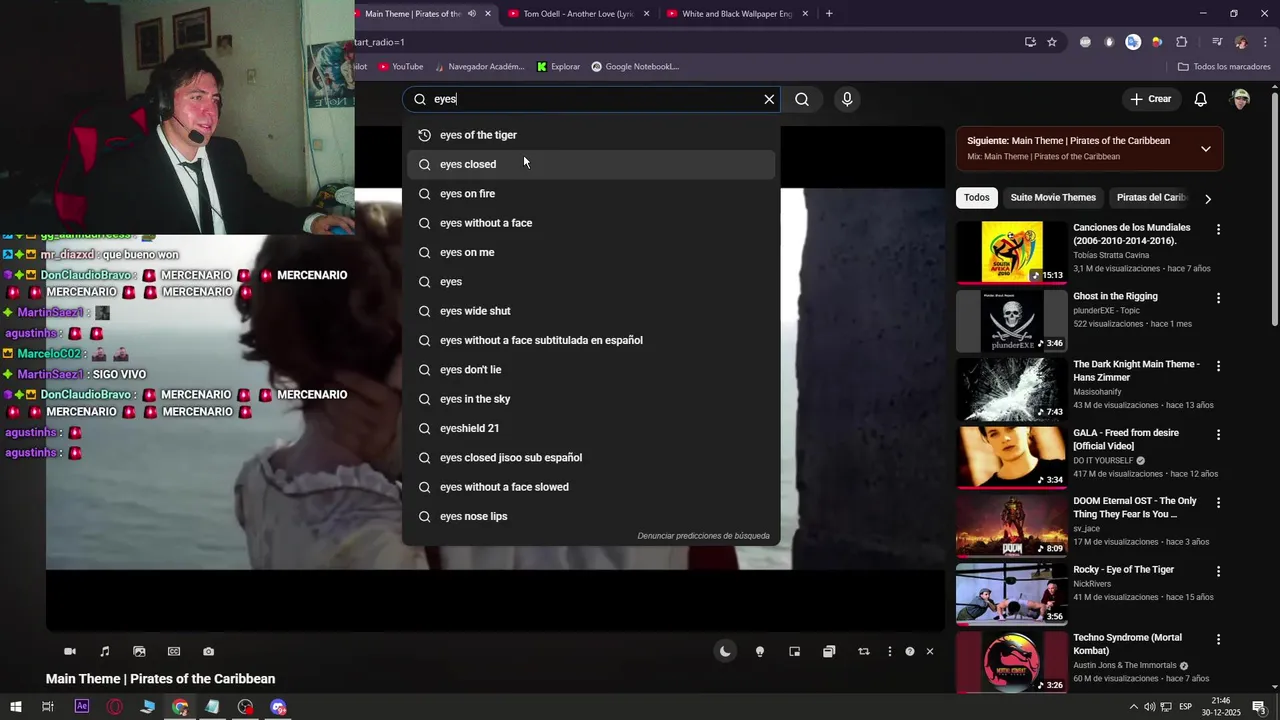
Task: Open a new Chrome tab
Action: 829,14
